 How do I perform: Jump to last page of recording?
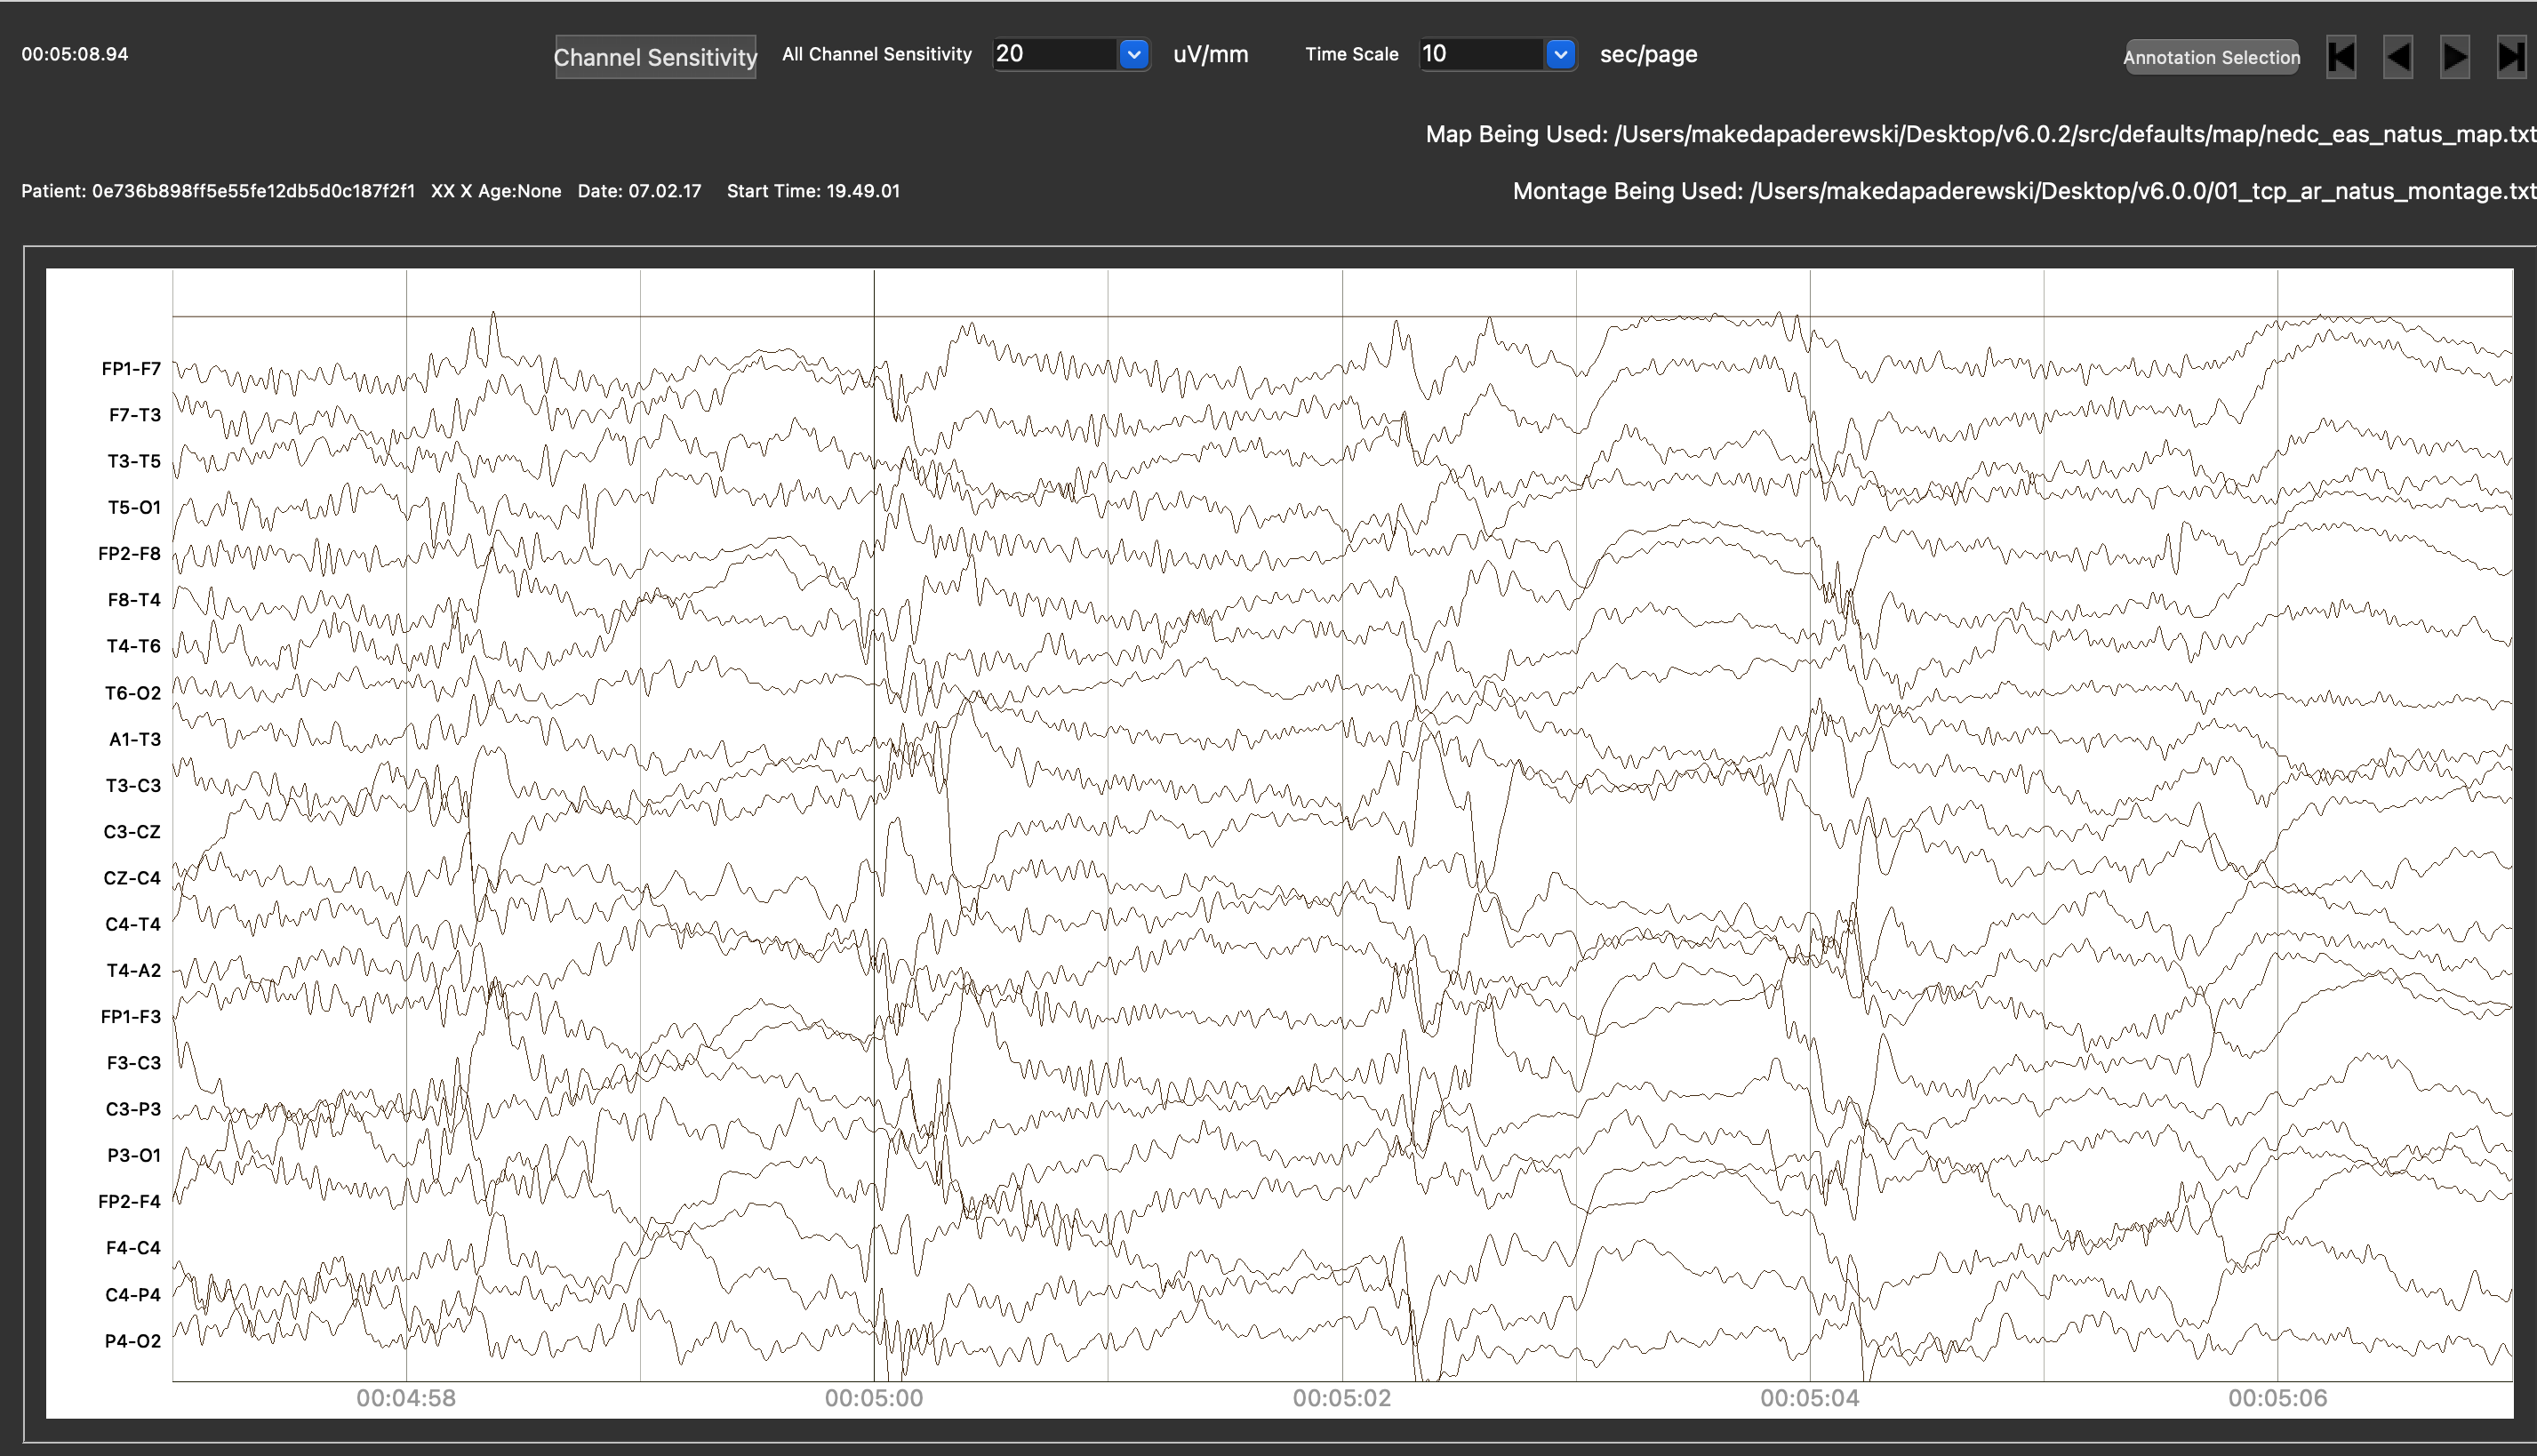click(x=2511, y=56)
